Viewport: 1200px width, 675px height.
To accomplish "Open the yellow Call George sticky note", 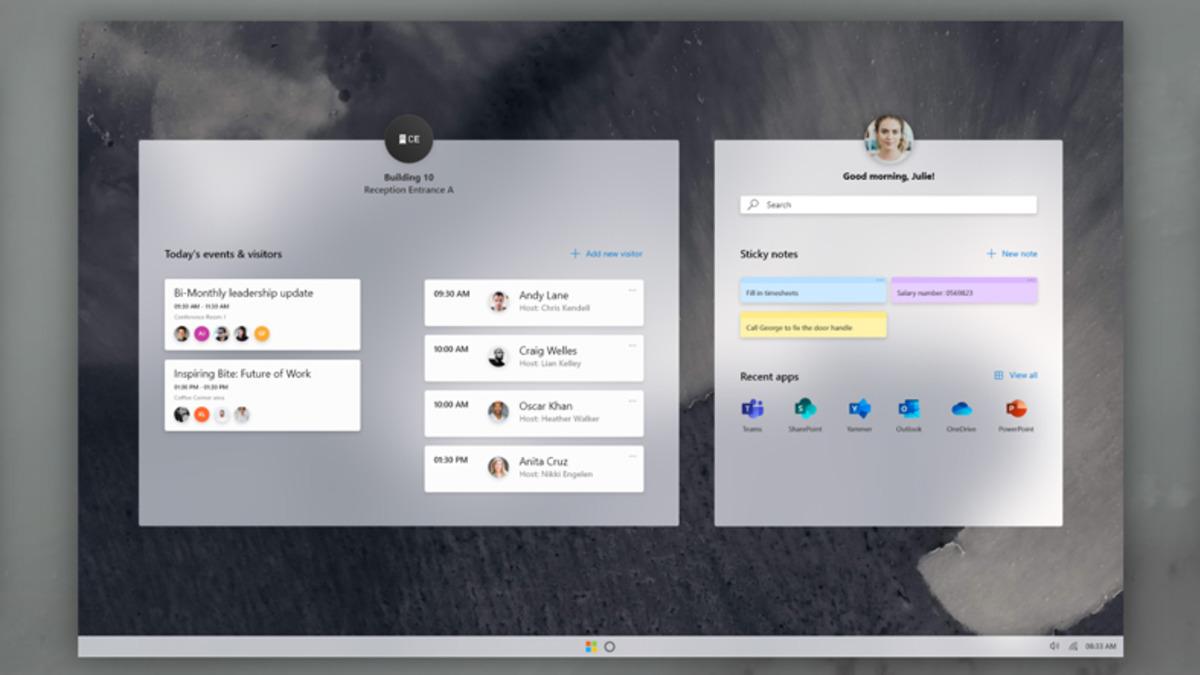I will pos(813,326).
